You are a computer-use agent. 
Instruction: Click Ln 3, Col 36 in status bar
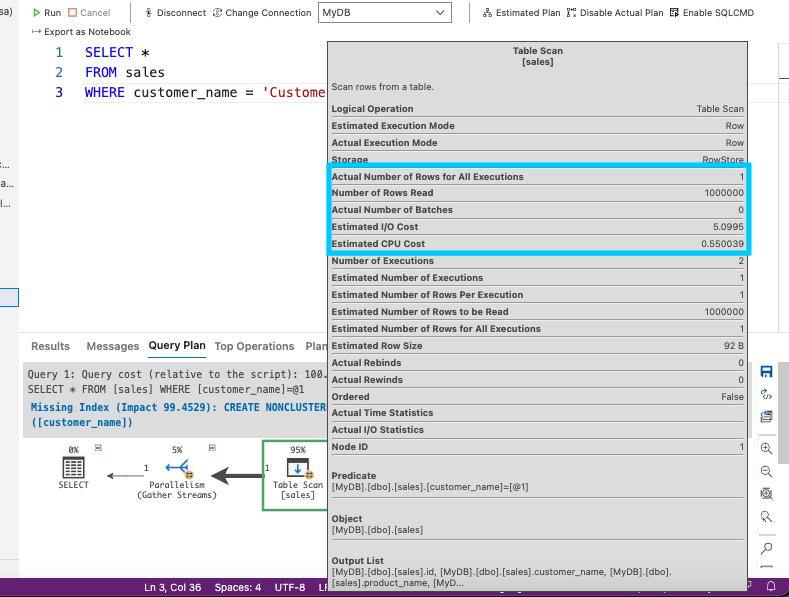173,587
